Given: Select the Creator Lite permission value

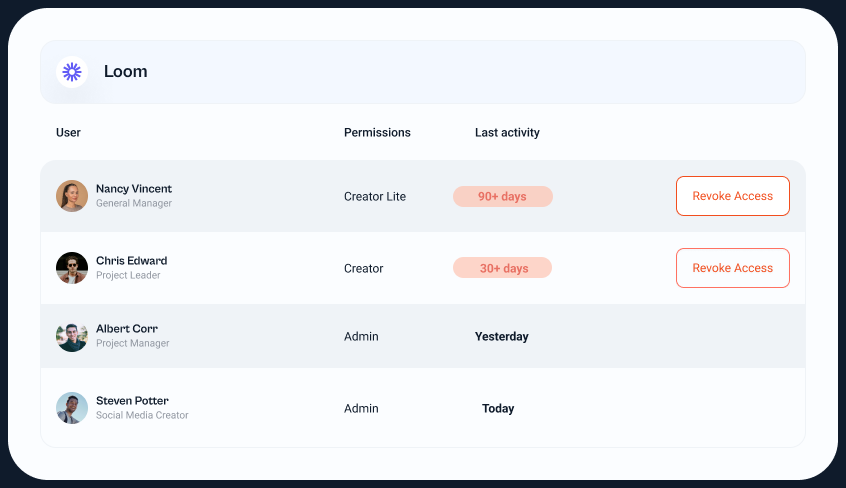Looking at the screenshot, I should point(375,197).
